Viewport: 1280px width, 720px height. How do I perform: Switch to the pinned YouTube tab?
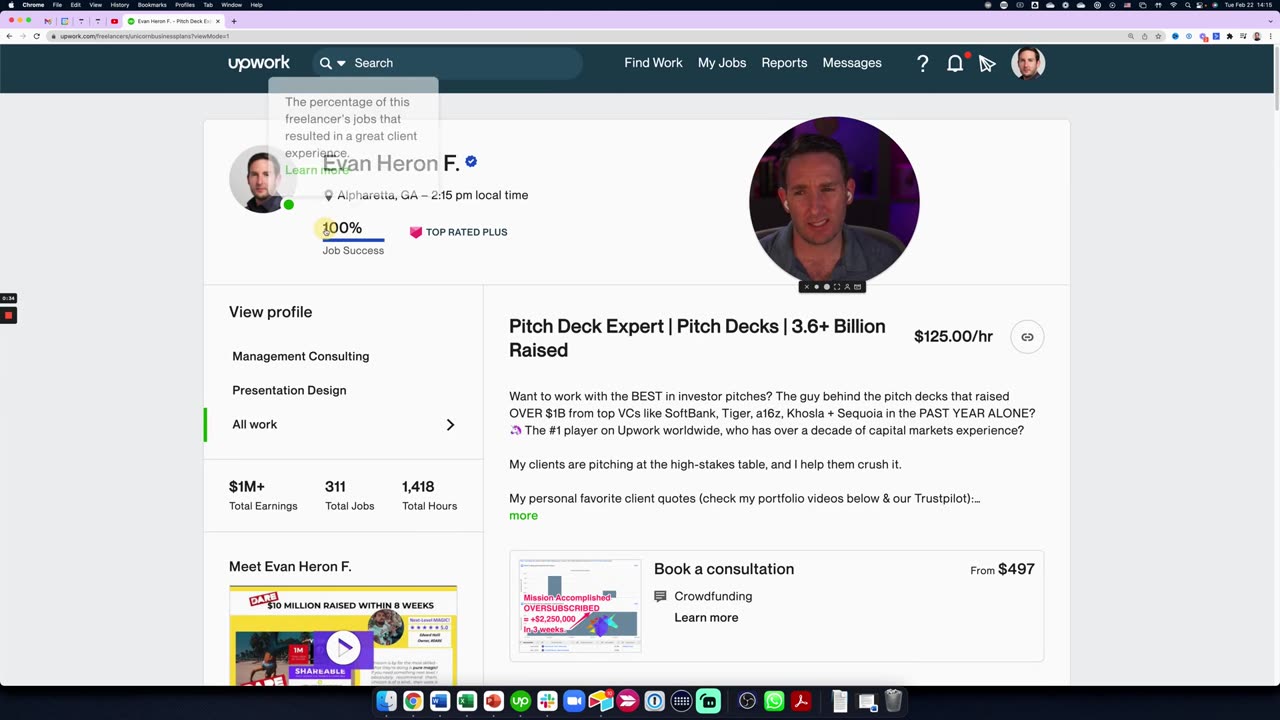point(114,21)
